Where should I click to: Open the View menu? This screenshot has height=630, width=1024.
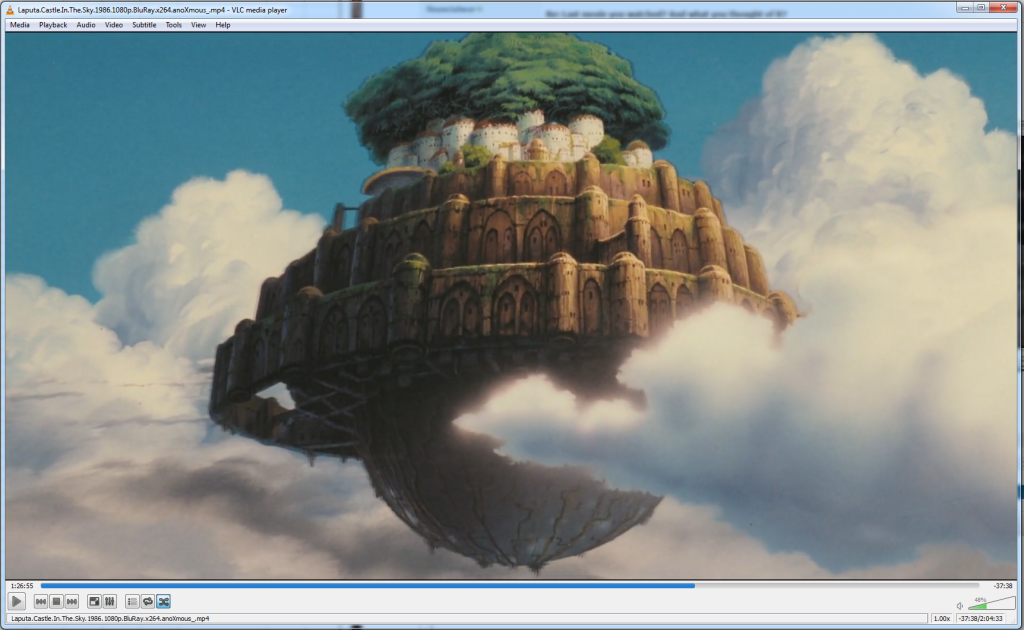click(x=199, y=25)
